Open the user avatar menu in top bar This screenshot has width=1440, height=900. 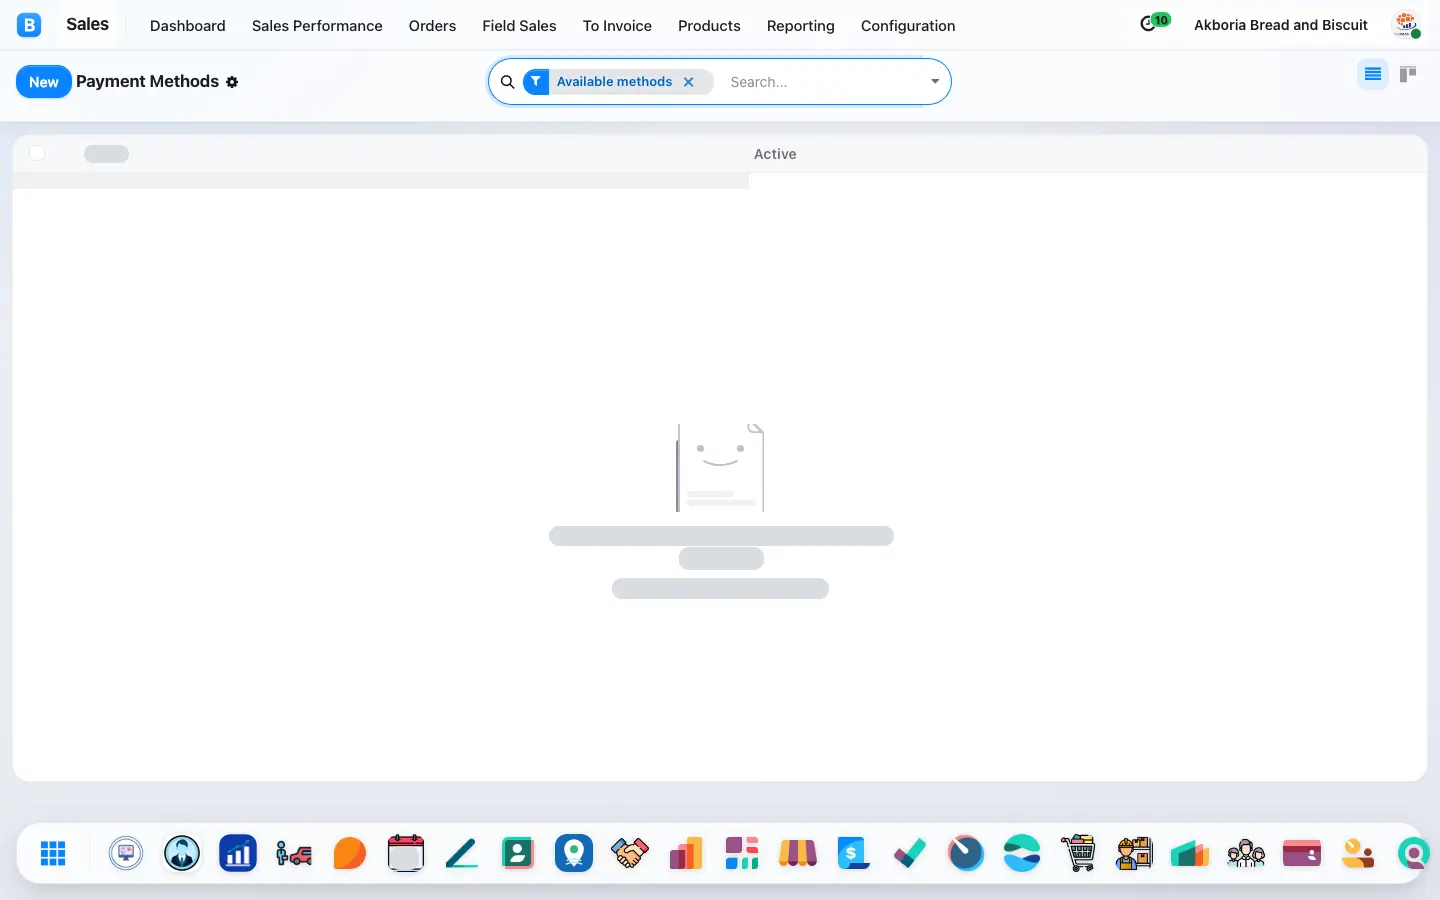point(1406,25)
